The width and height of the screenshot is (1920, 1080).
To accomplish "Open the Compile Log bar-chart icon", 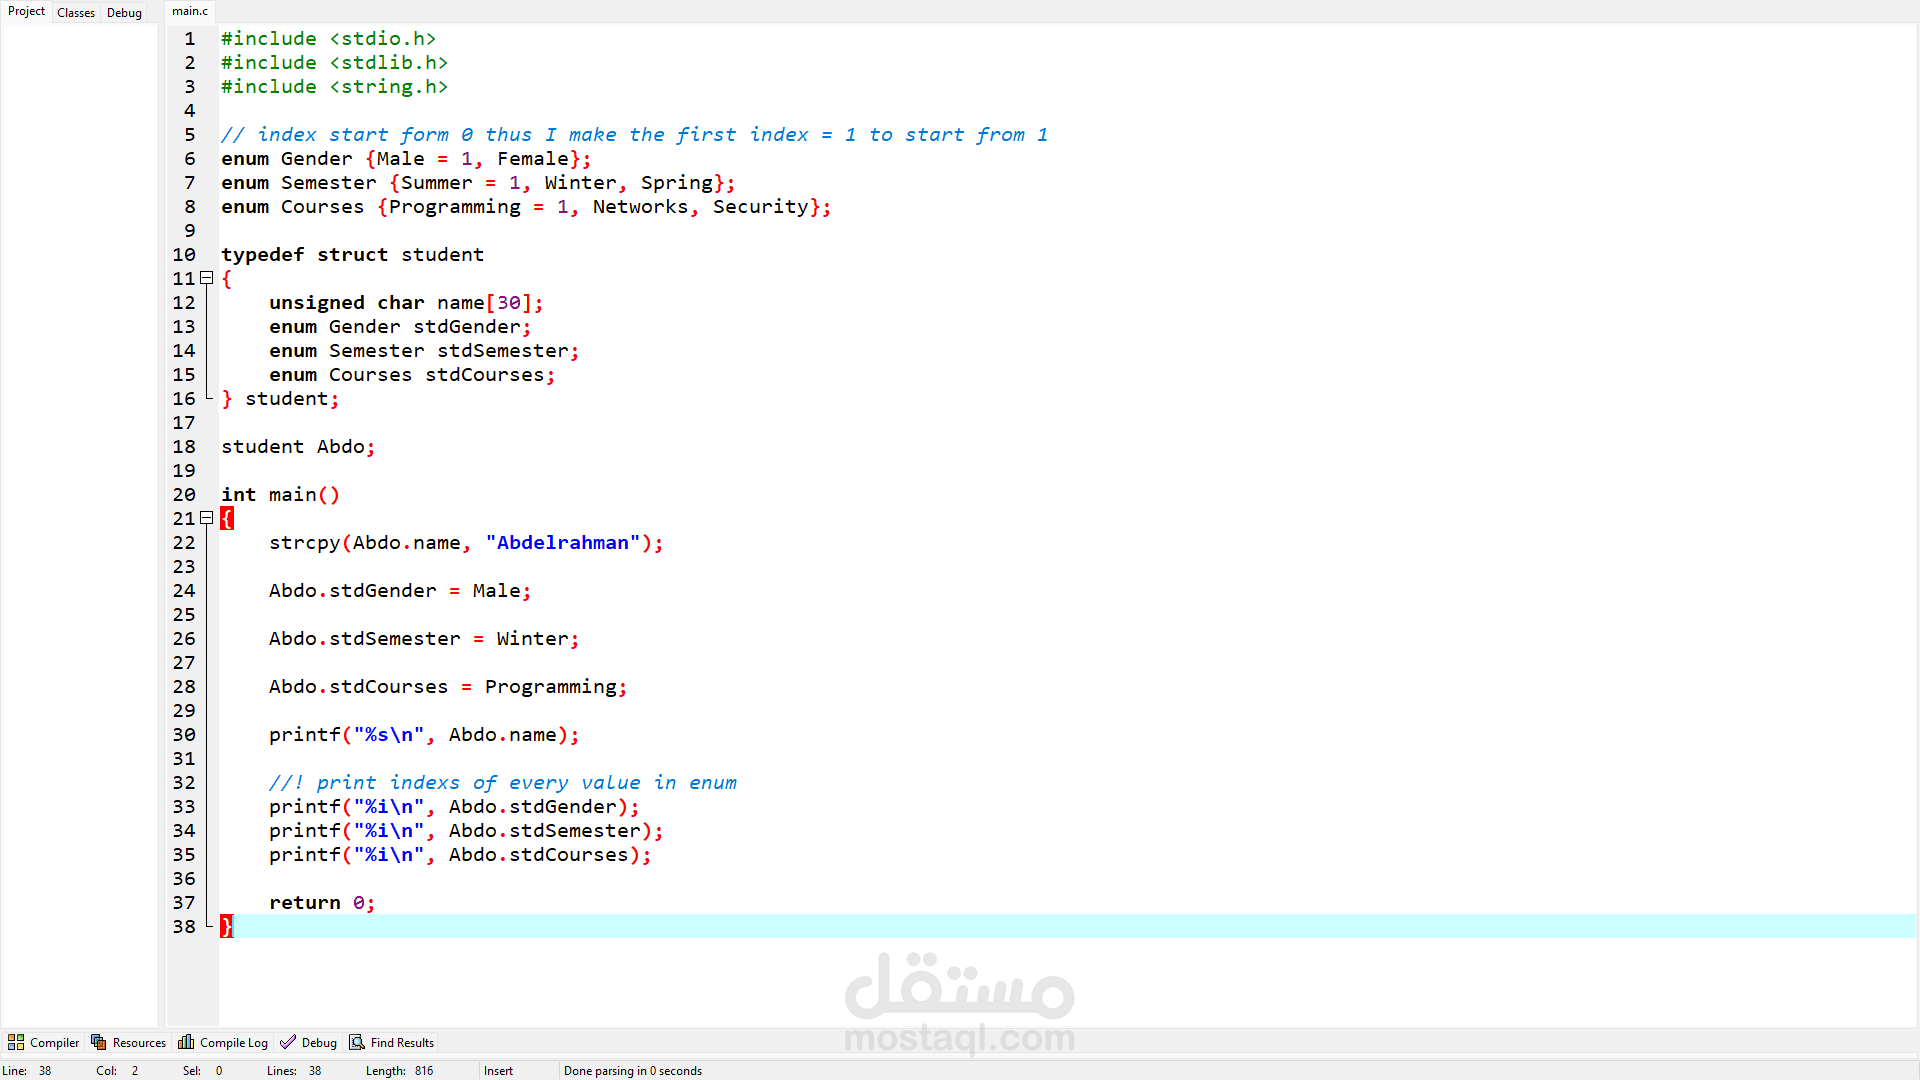I will [x=186, y=1042].
